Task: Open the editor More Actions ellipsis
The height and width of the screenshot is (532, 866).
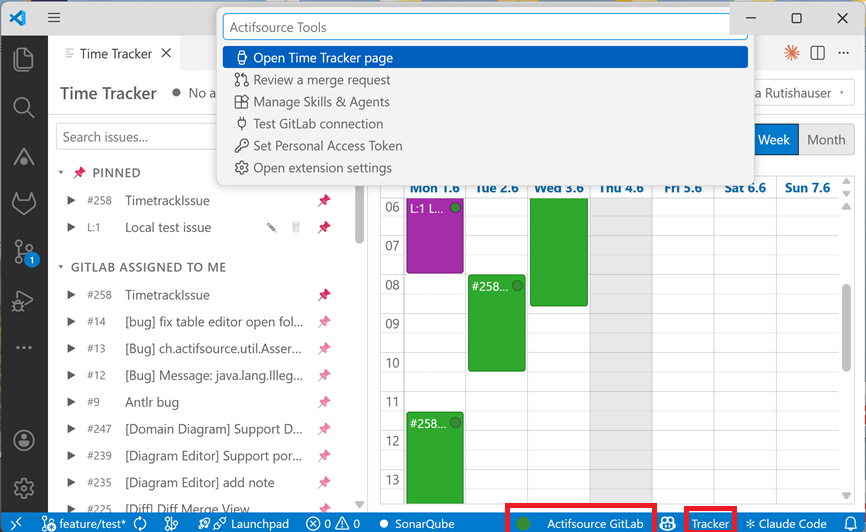Action: [x=843, y=53]
